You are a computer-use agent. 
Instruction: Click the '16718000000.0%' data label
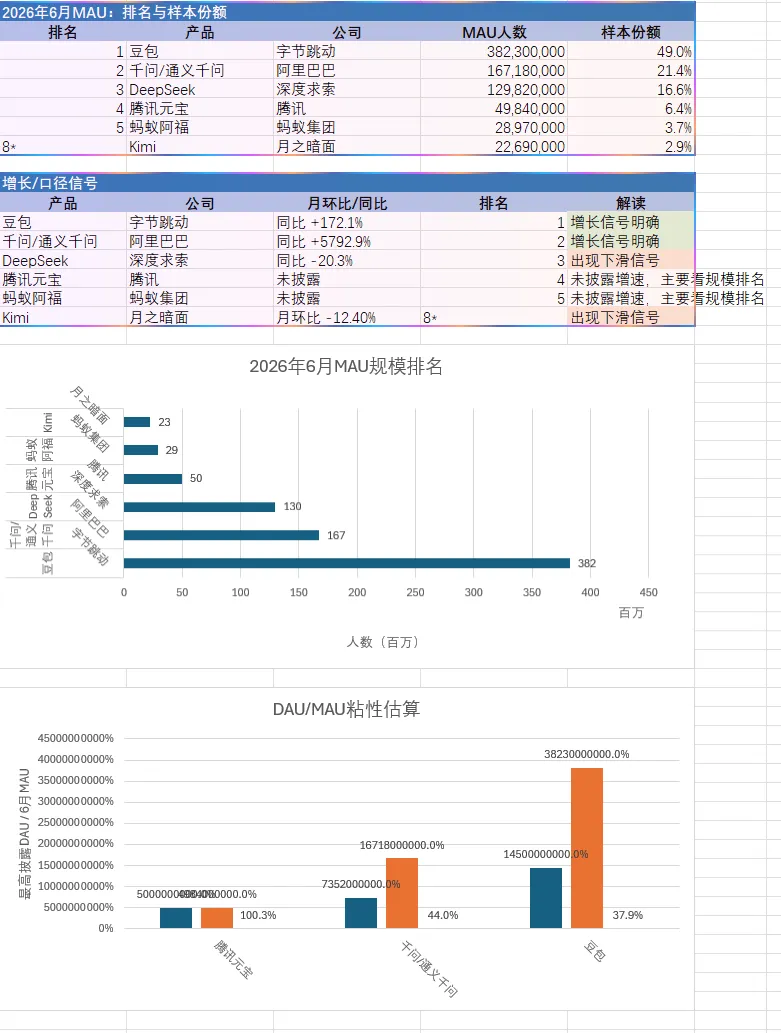(x=402, y=845)
